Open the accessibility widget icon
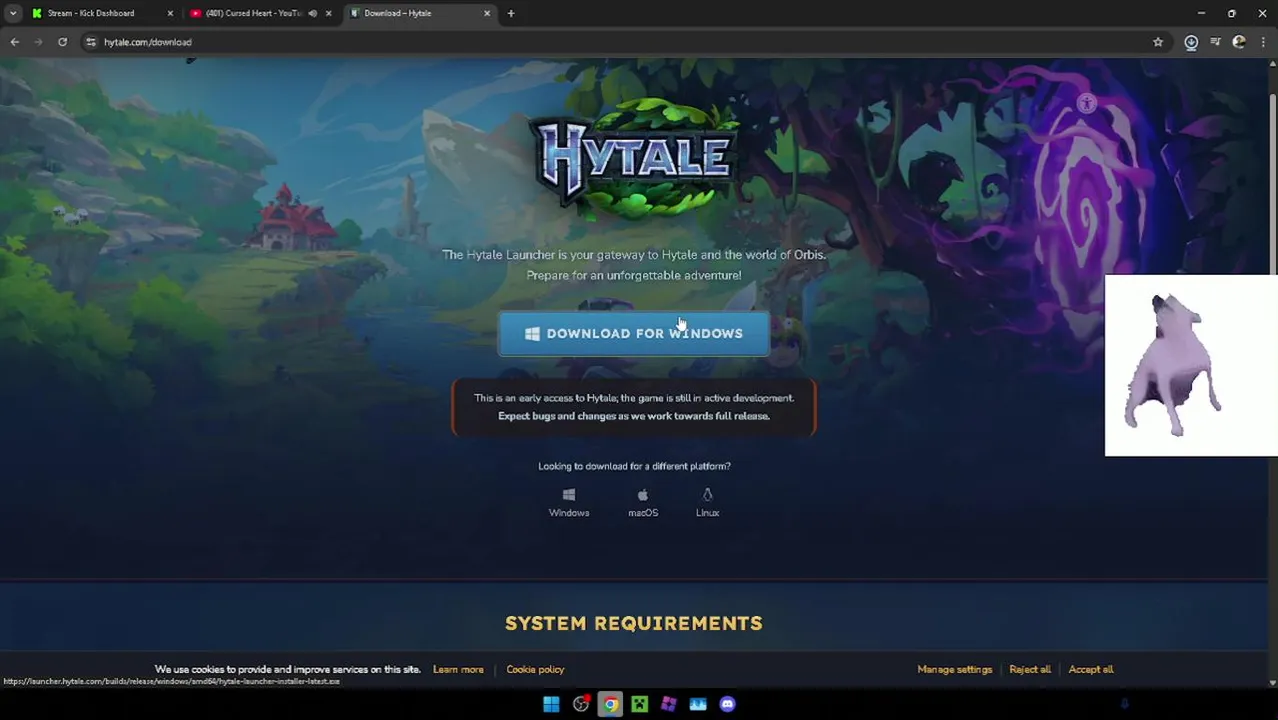This screenshot has width=1278, height=720. (1087, 103)
